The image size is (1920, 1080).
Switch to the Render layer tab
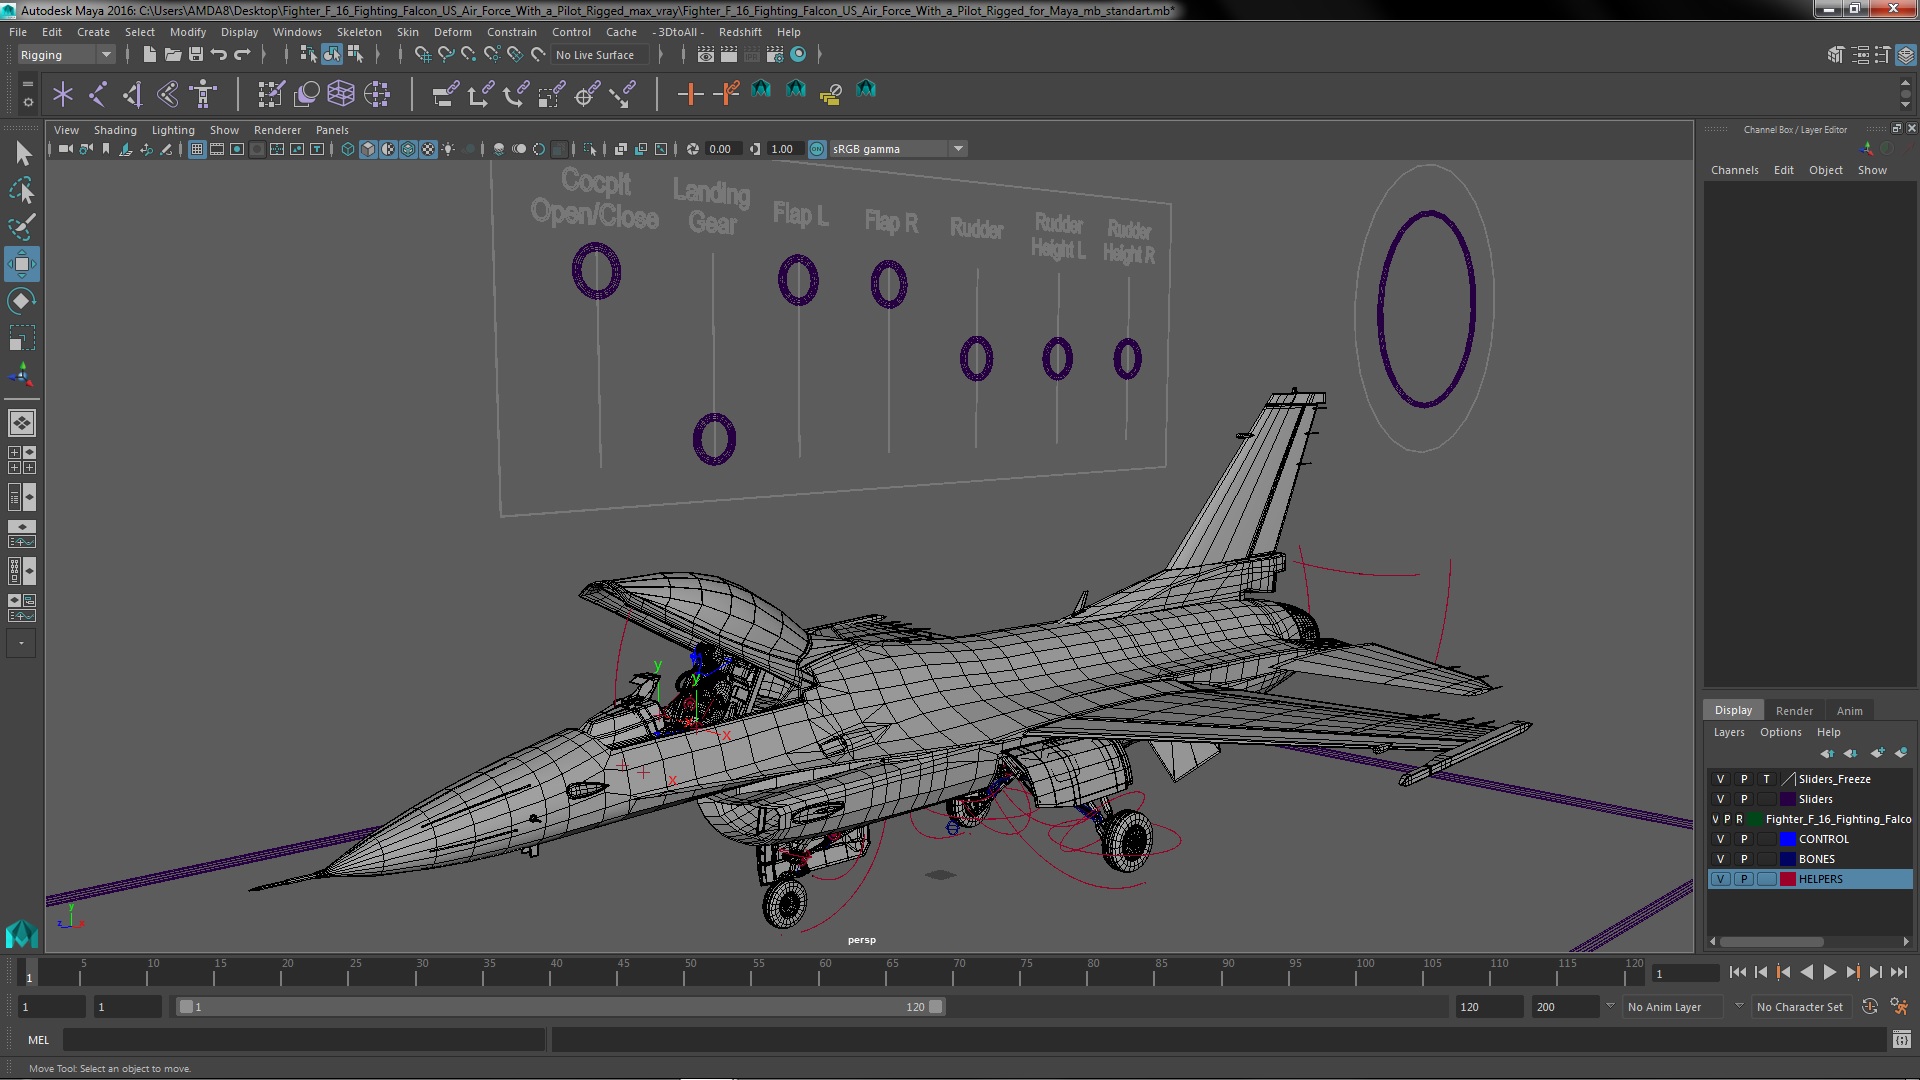[1794, 711]
